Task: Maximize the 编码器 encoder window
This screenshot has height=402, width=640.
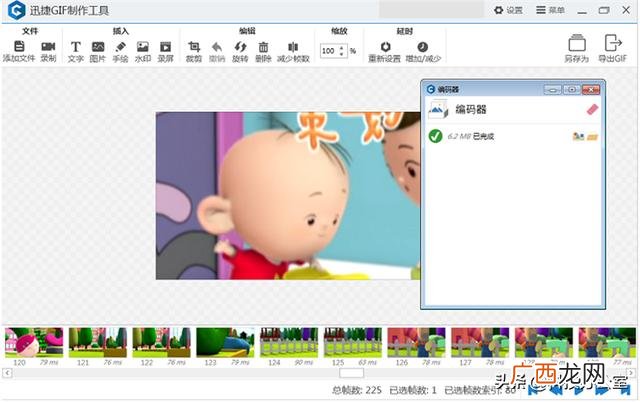Action: [x=571, y=89]
